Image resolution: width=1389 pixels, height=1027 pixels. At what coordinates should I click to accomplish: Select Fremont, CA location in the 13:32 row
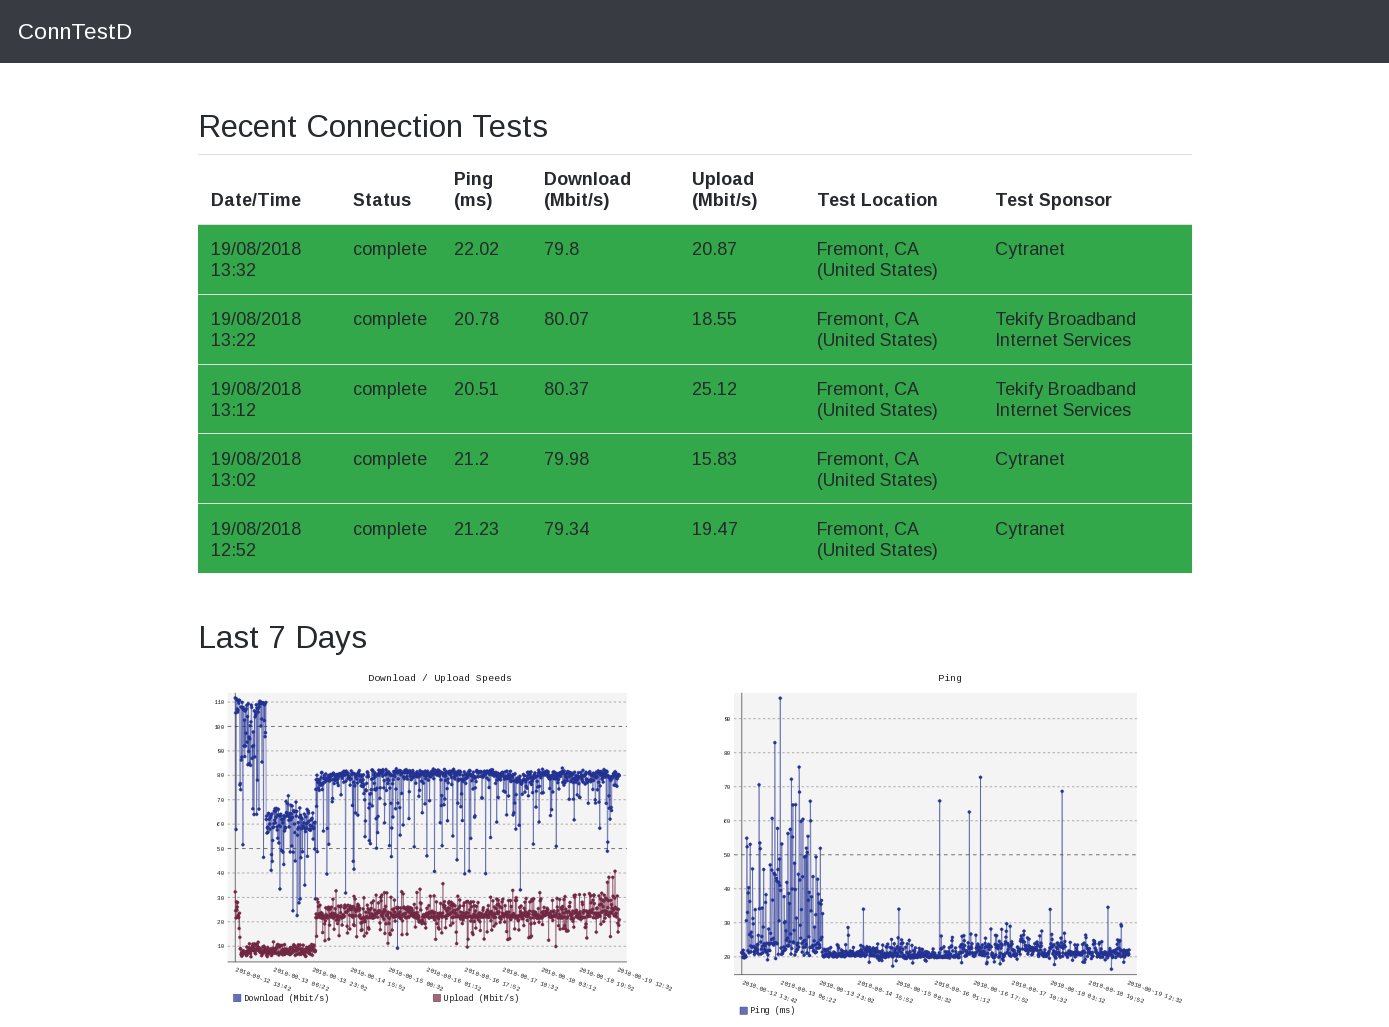point(877,260)
